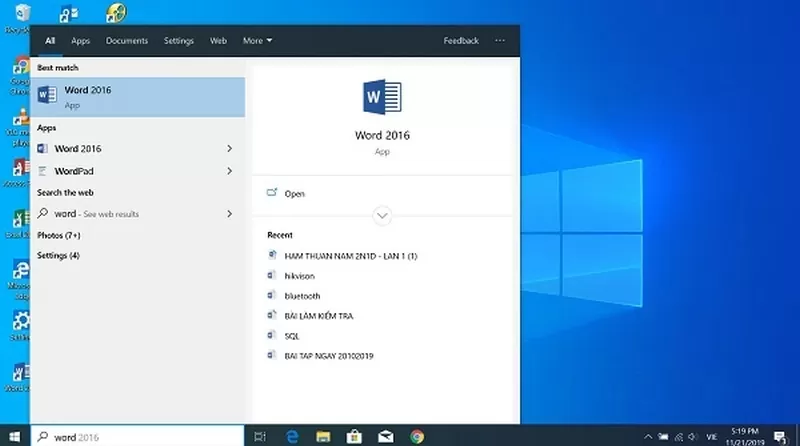
Task: Click the document icon next to SQL
Action: [x=272, y=335]
